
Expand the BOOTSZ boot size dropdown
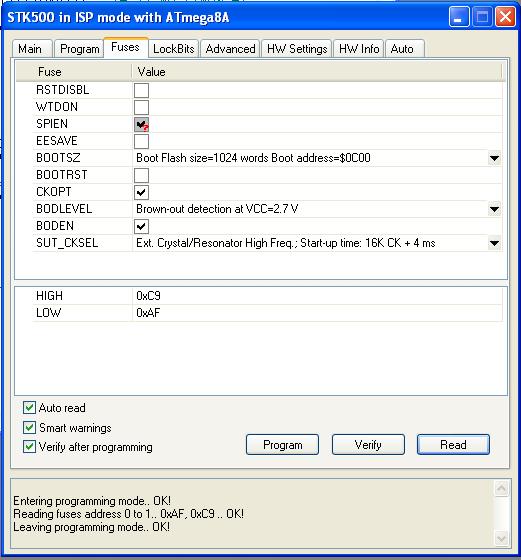pyautogui.click(x=494, y=158)
